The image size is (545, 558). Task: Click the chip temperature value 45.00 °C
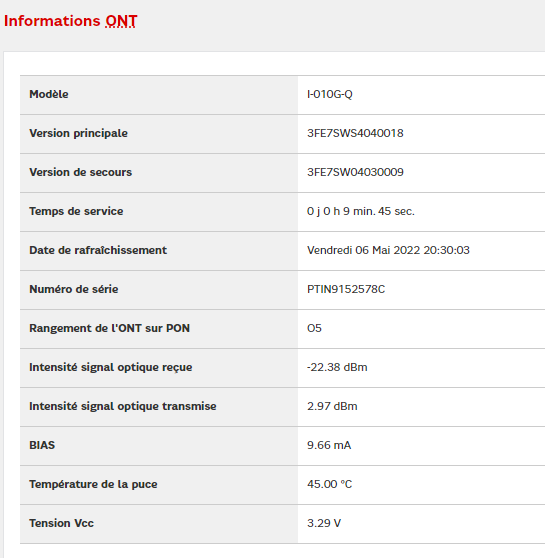[330, 484]
